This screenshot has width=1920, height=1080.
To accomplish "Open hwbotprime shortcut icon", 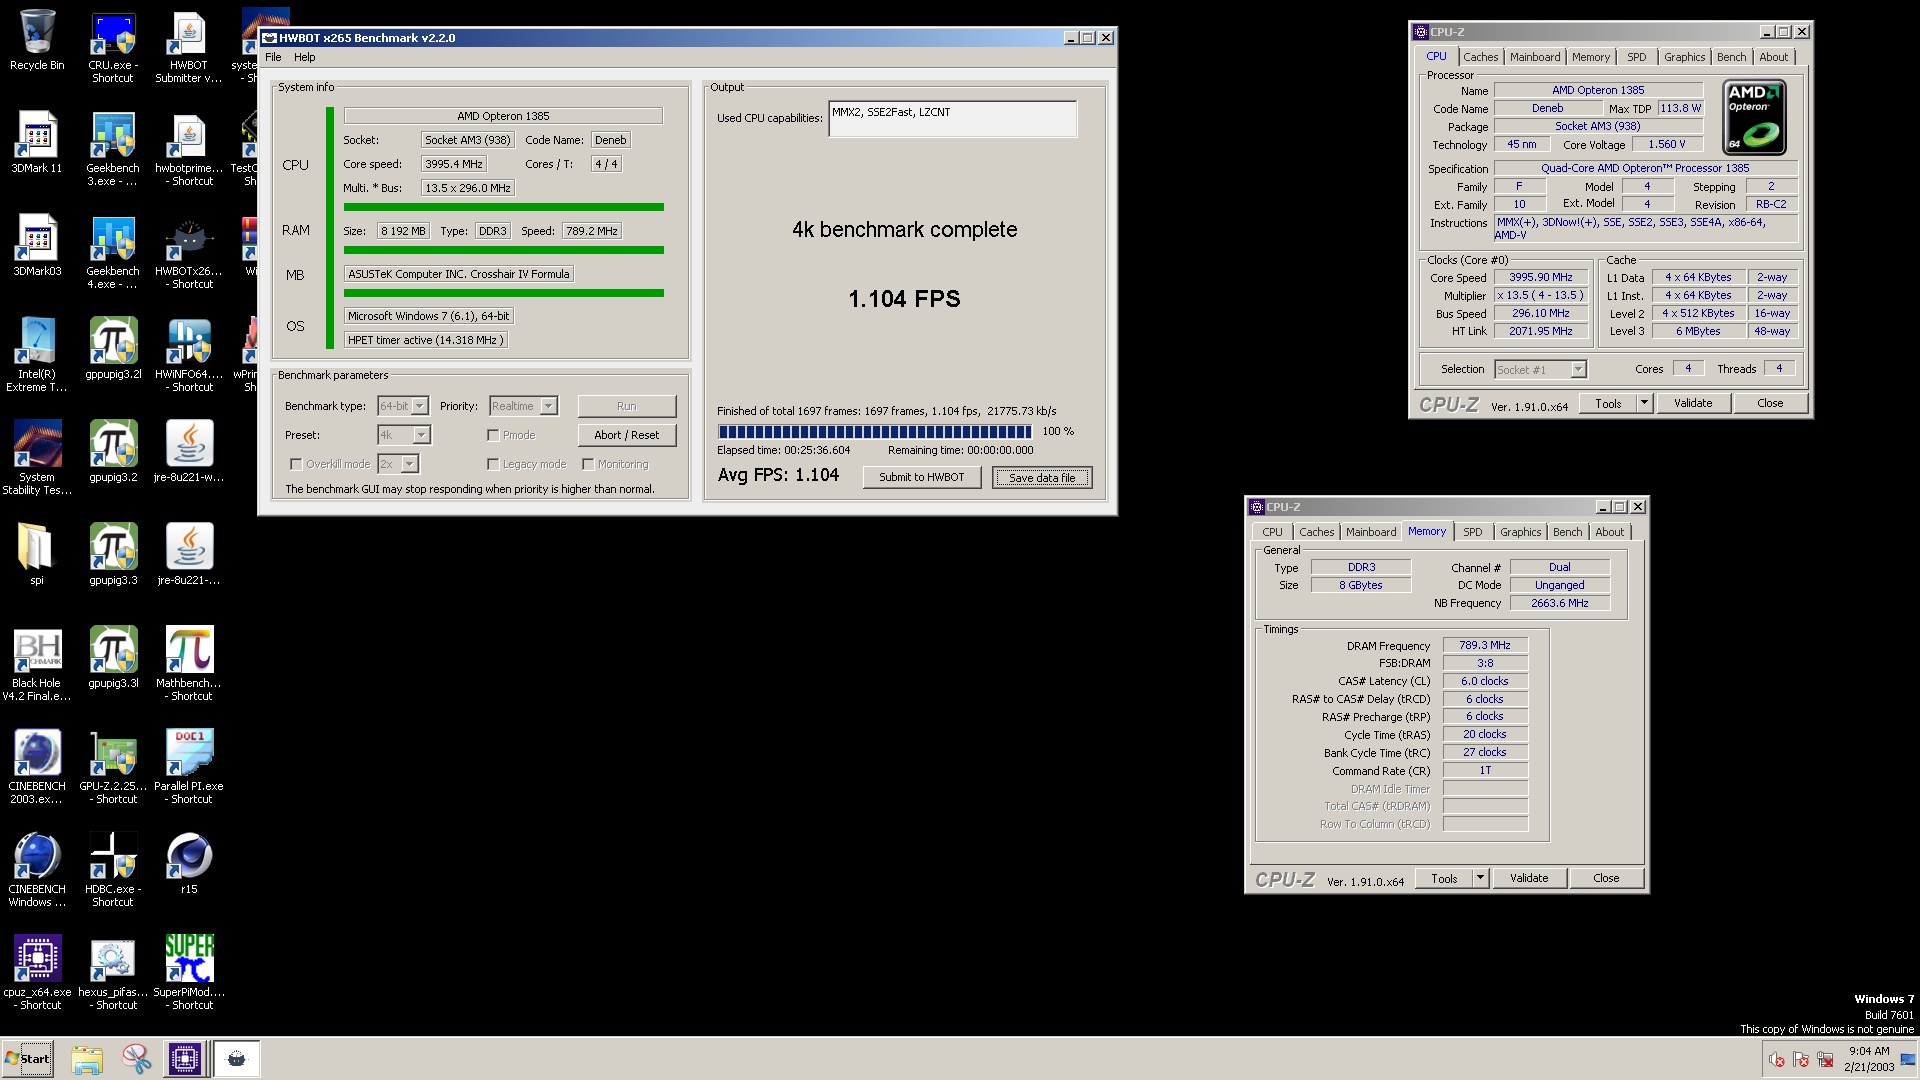I will (x=189, y=150).
